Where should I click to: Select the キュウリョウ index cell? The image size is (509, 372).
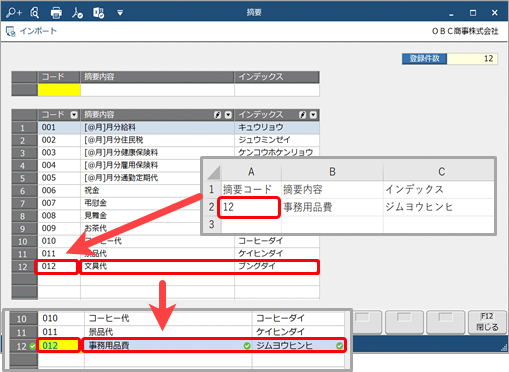277,127
